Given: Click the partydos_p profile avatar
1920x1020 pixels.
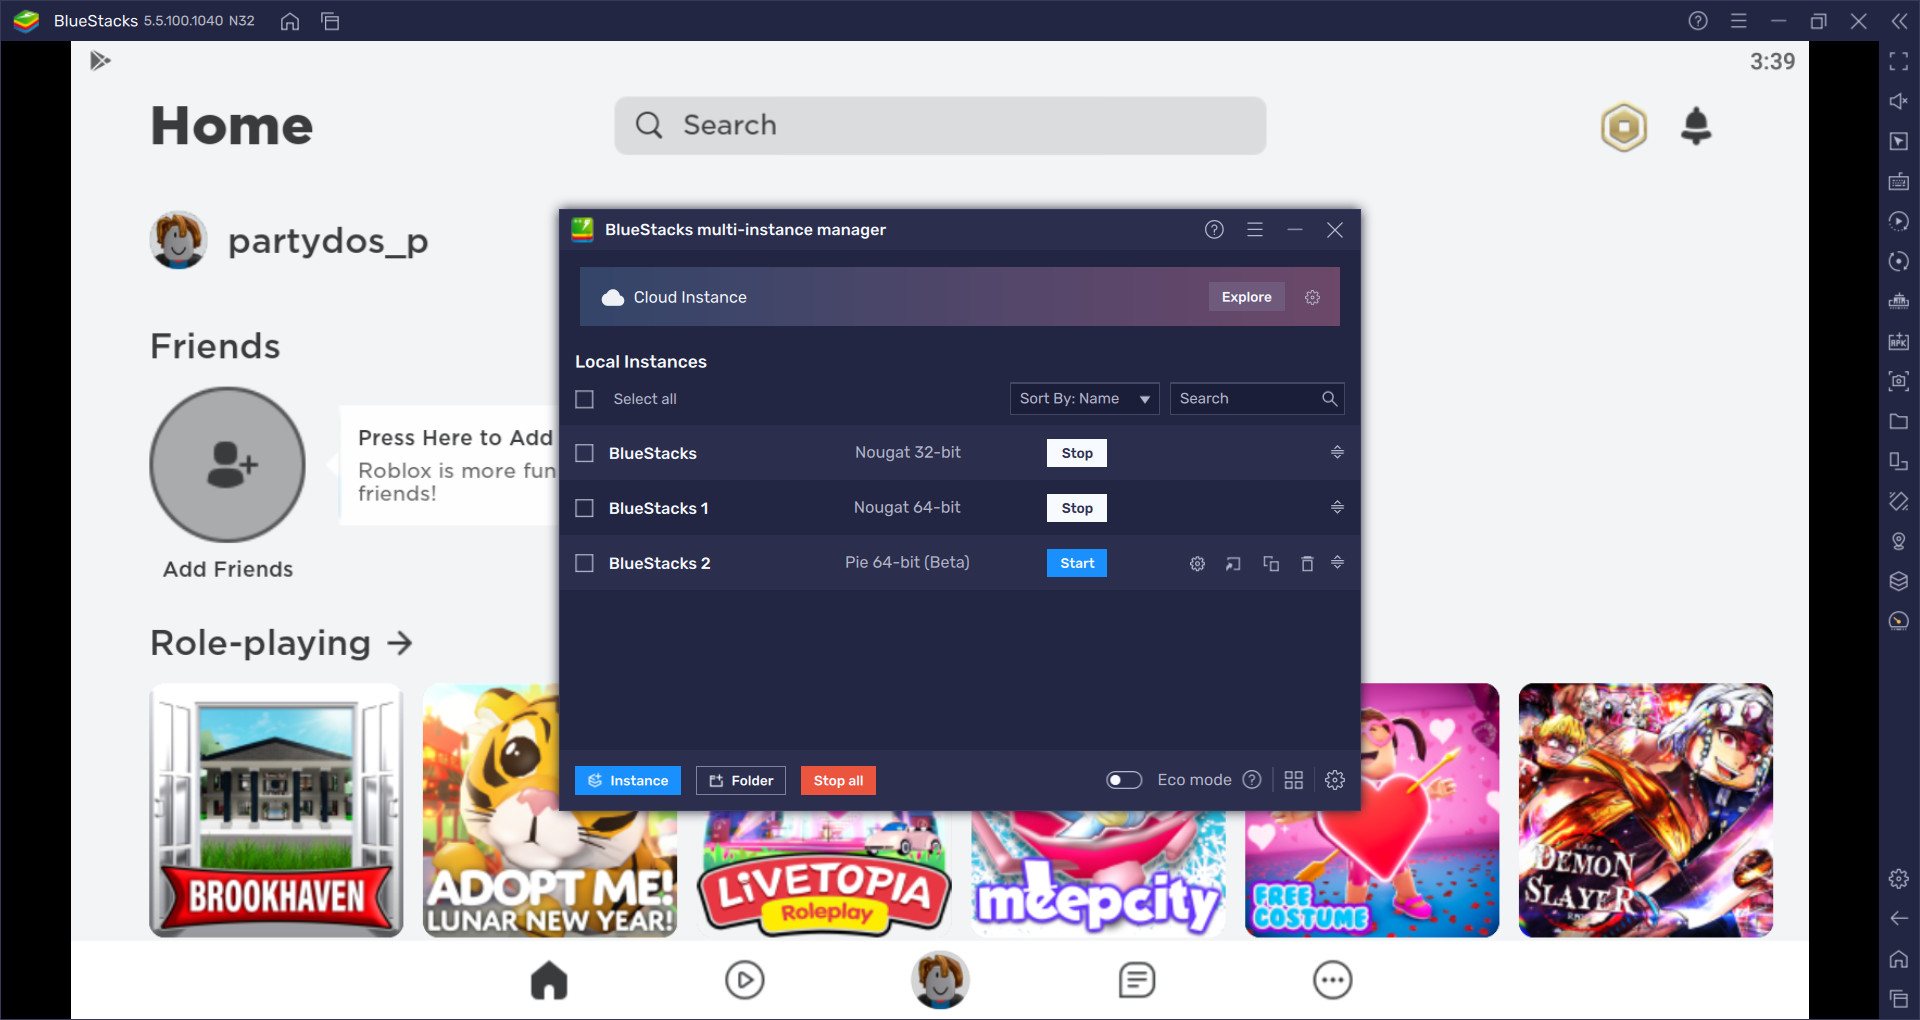Looking at the screenshot, I should pos(178,240).
